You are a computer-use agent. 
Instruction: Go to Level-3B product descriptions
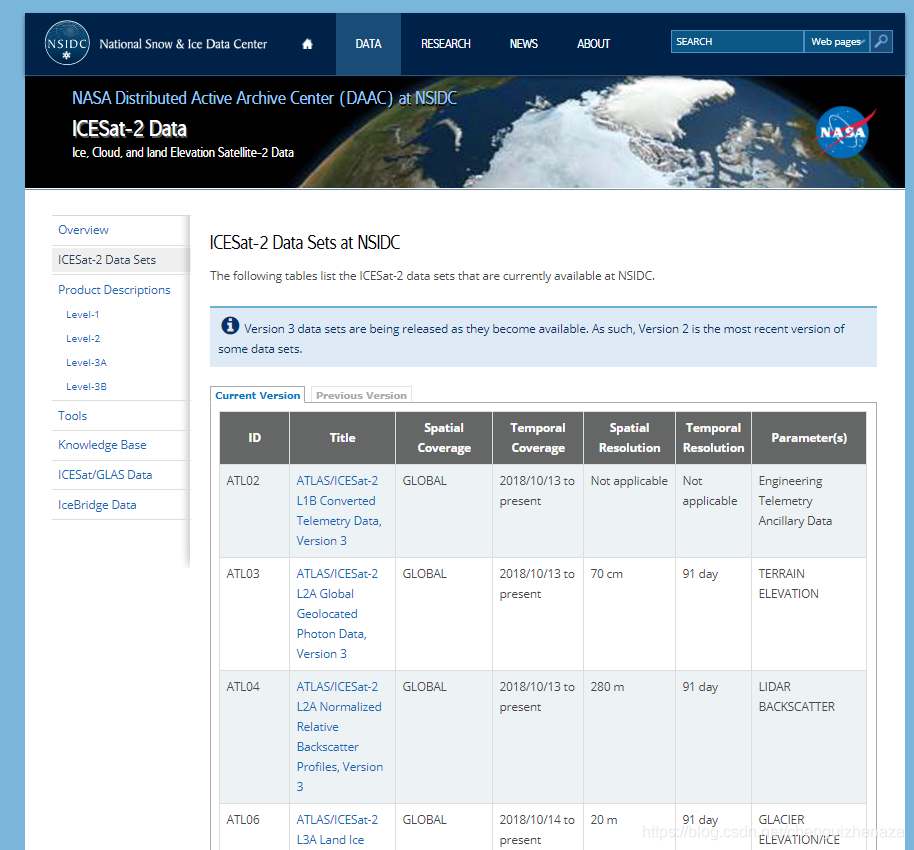pyautogui.click(x=86, y=387)
